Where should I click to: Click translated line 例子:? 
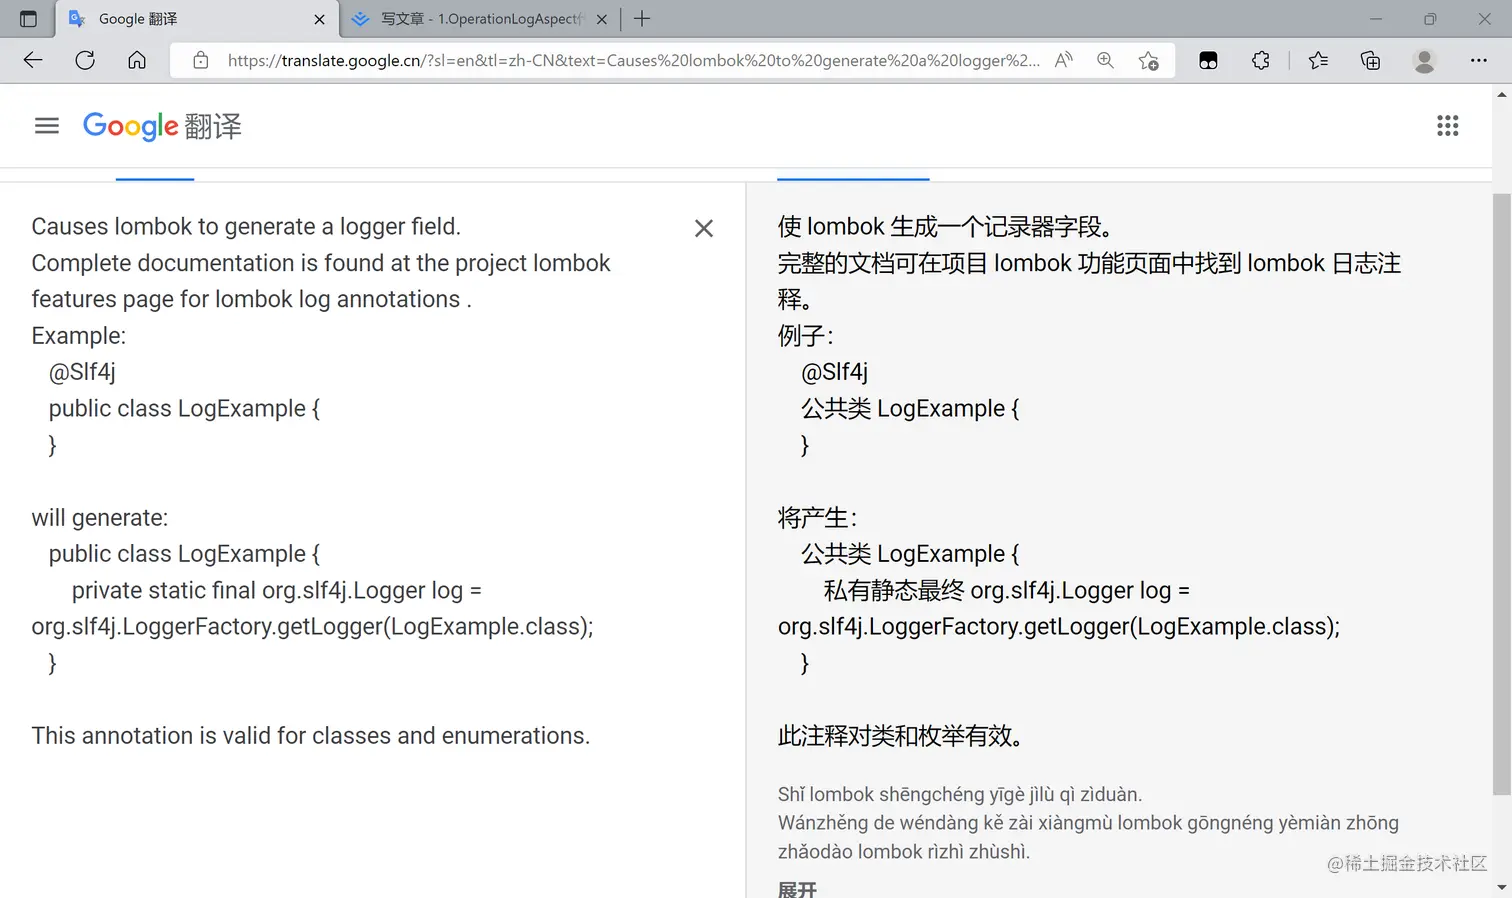coord(805,336)
